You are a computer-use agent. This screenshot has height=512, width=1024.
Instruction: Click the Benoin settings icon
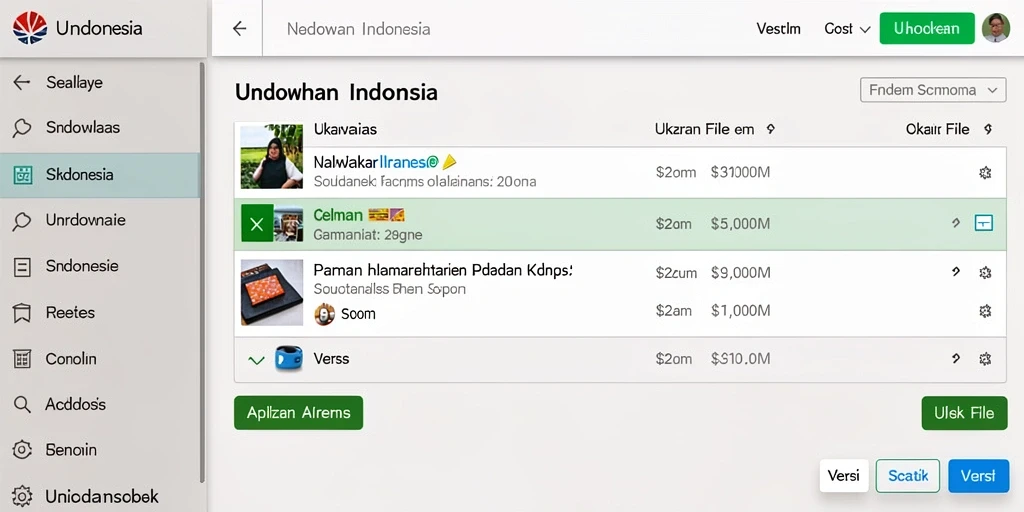[x=22, y=450]
